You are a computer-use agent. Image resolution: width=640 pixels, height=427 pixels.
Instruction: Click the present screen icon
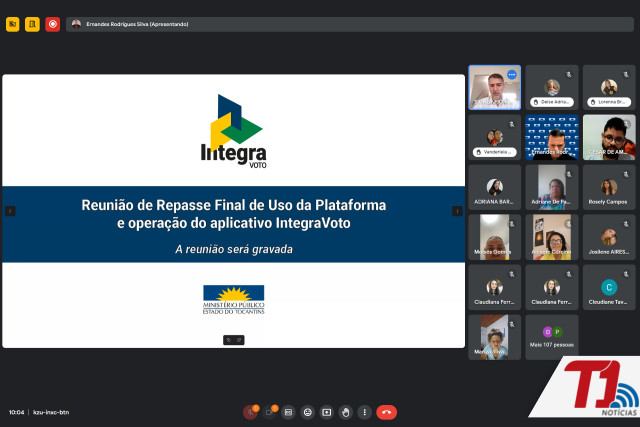(326, 412)
